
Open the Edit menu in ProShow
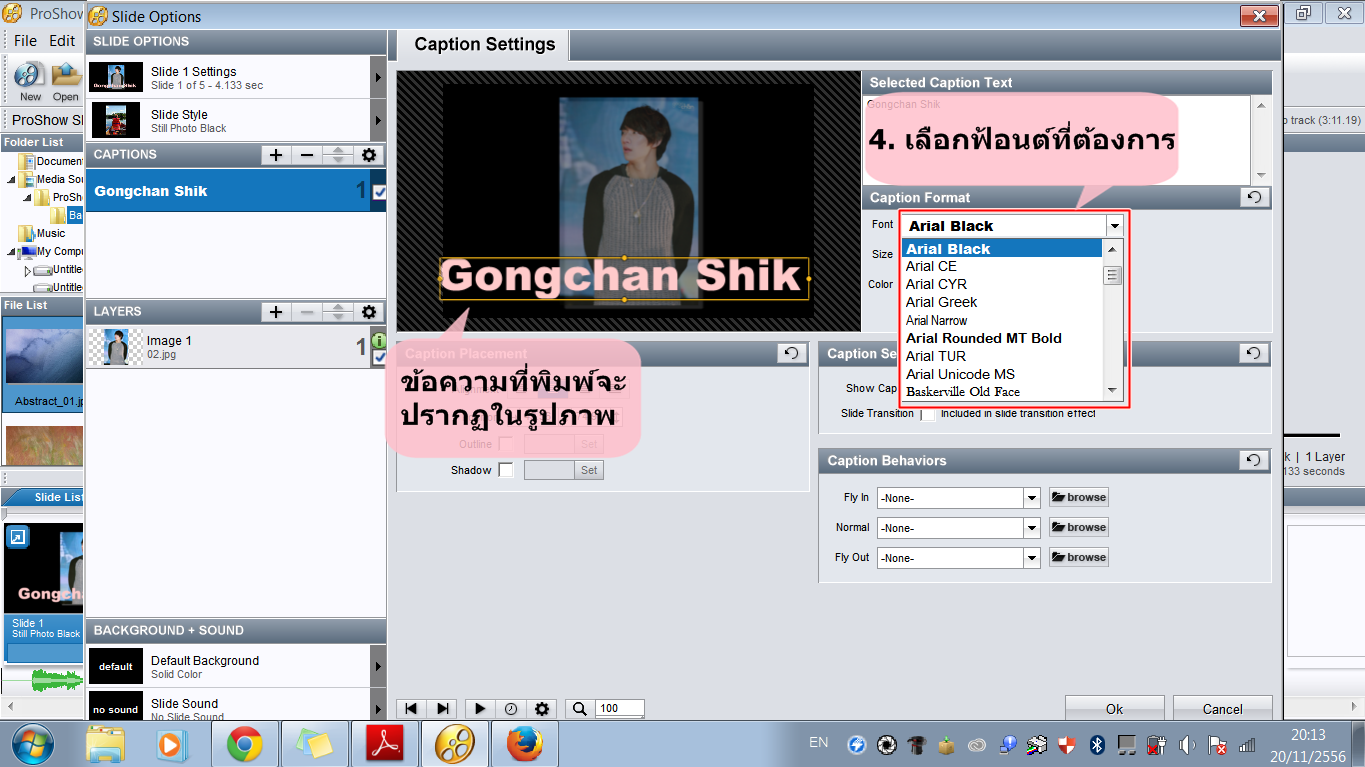(x=62, y=41)
